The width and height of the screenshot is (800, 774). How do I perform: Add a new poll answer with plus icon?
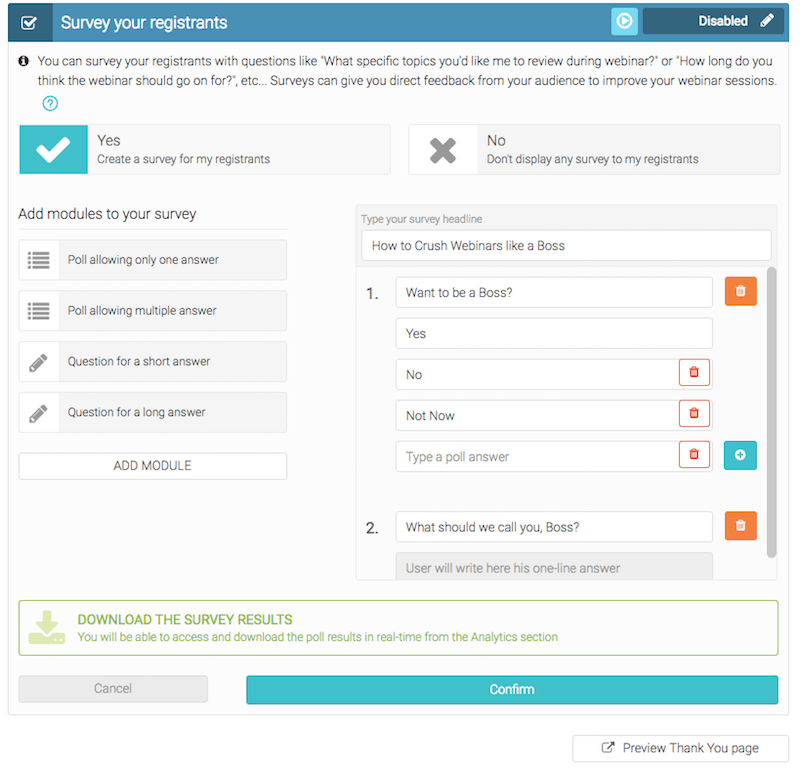coord(740,455)
